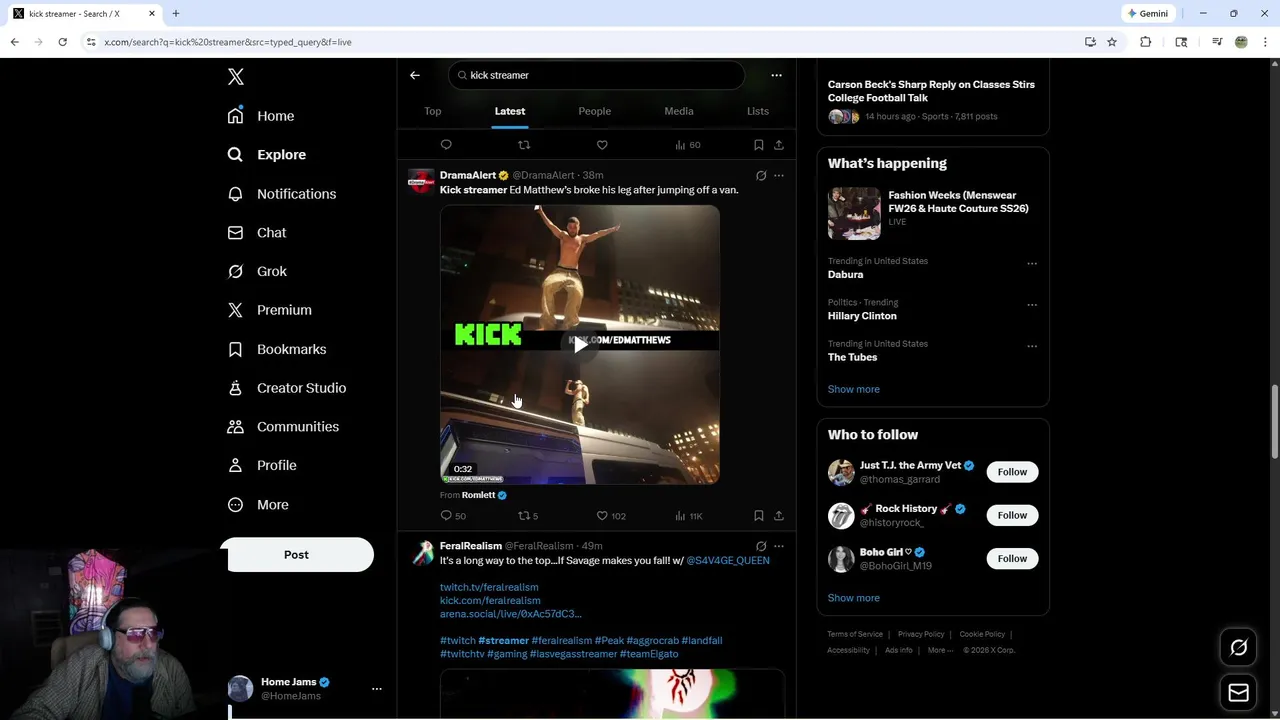Reply to DramaAlert post with 50 replies
Viewport: 1280px width, 720px height.
[453, 516]
